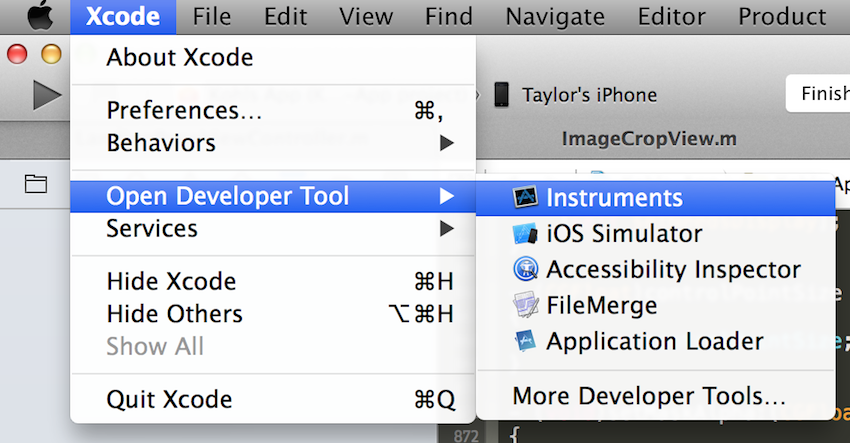
Task: Select Taylor's iPhone run destination
Action: coord(589,95)
